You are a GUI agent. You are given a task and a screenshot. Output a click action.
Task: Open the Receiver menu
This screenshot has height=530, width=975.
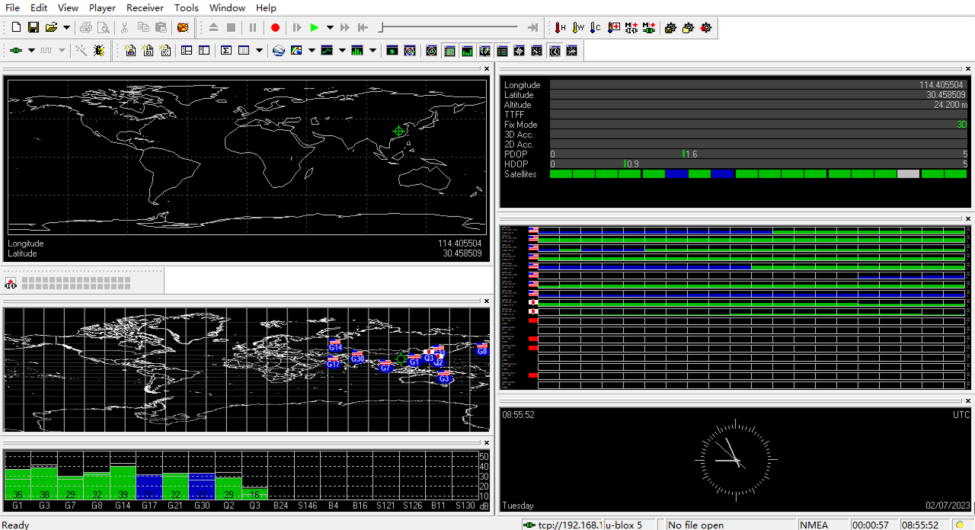pyautogui.click(x=145, y=8)
